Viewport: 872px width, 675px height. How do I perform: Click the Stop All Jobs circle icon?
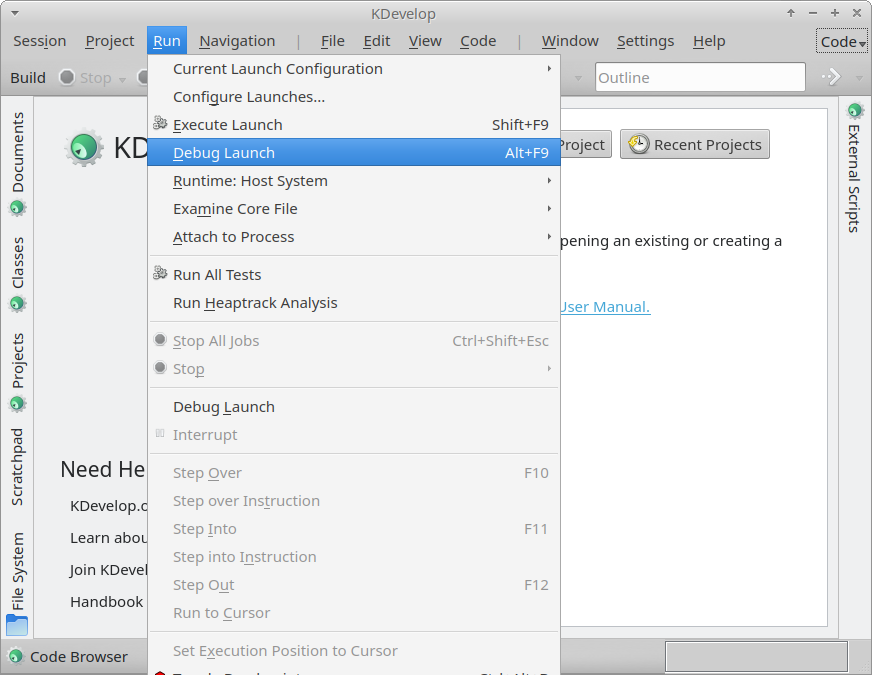point(160,340)
